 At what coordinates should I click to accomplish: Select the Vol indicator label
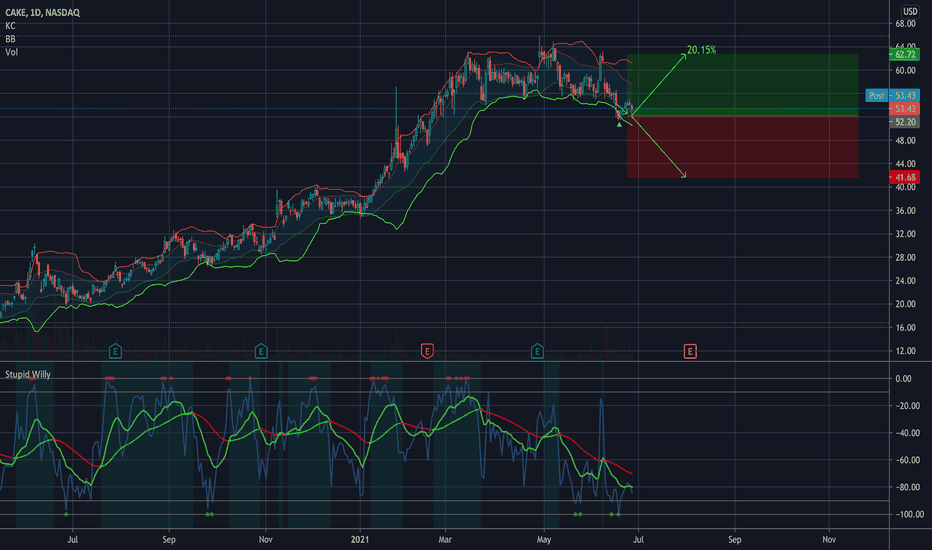[x=11, y=52]
